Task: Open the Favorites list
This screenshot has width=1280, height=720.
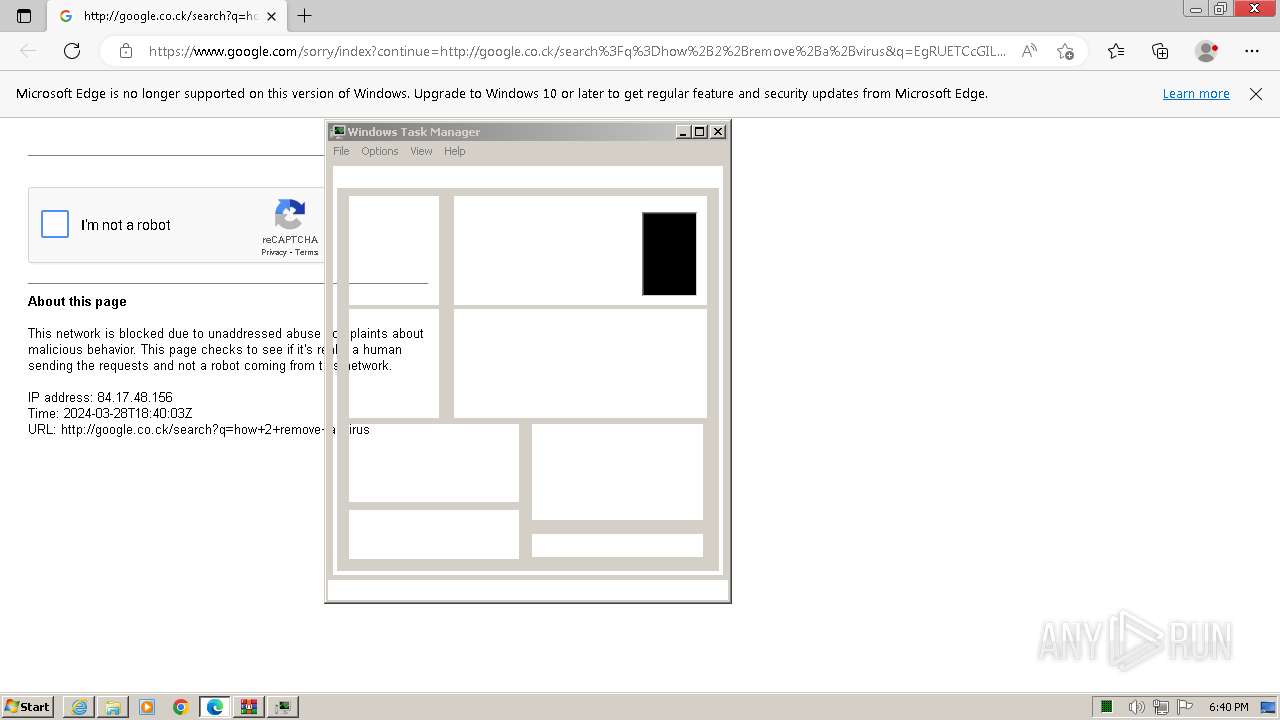Action: pos(1116,51)
